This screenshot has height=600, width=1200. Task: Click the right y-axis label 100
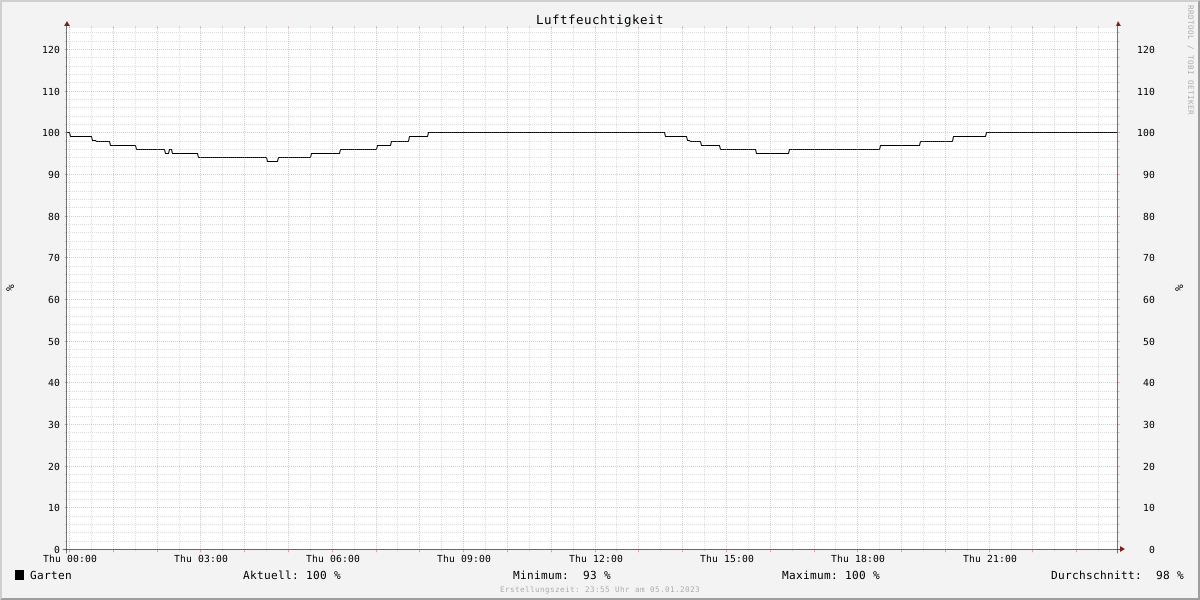point(1146,133)
